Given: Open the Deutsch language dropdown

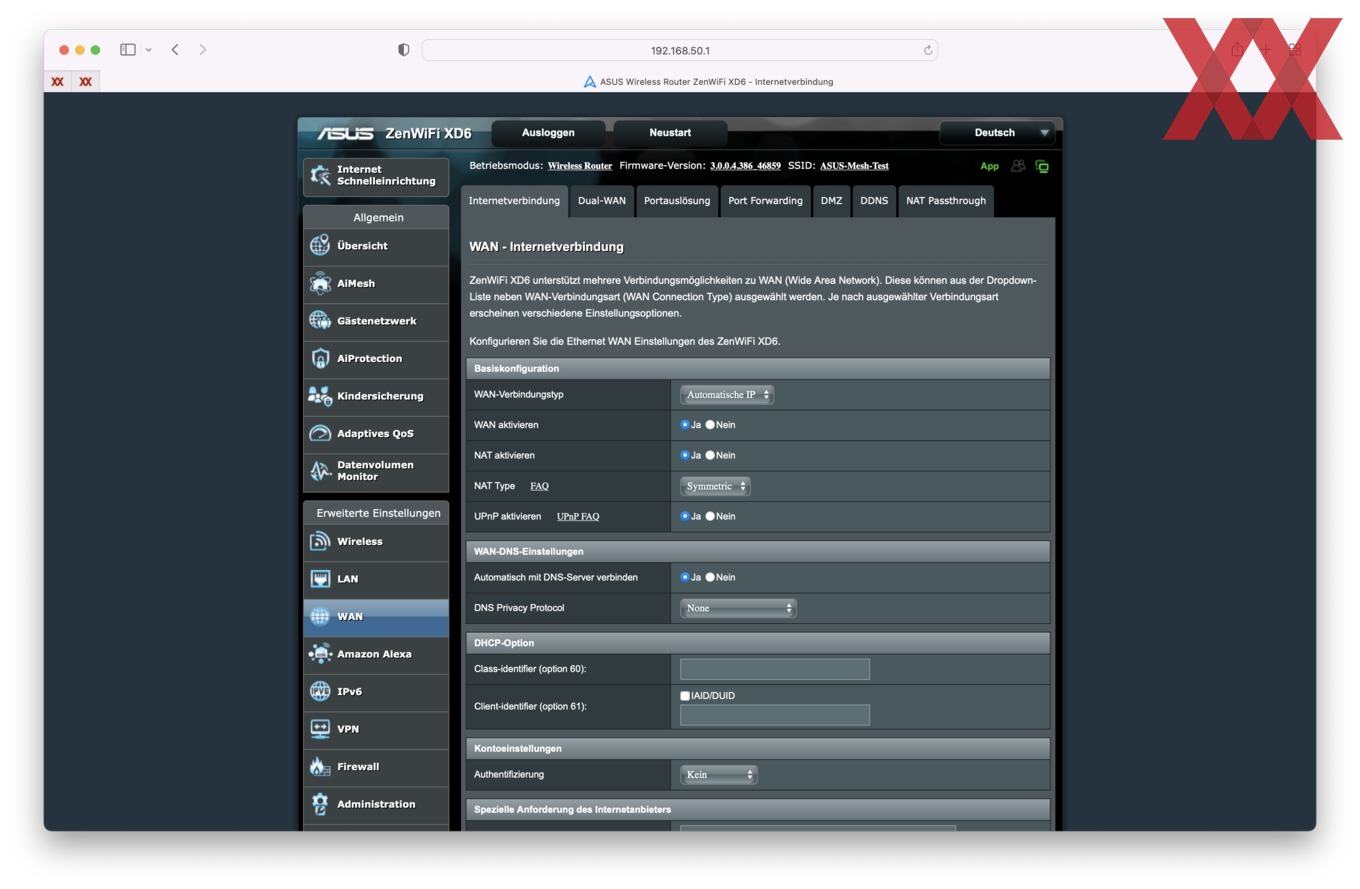Looking at the screenshot, I should coord(997,133).
